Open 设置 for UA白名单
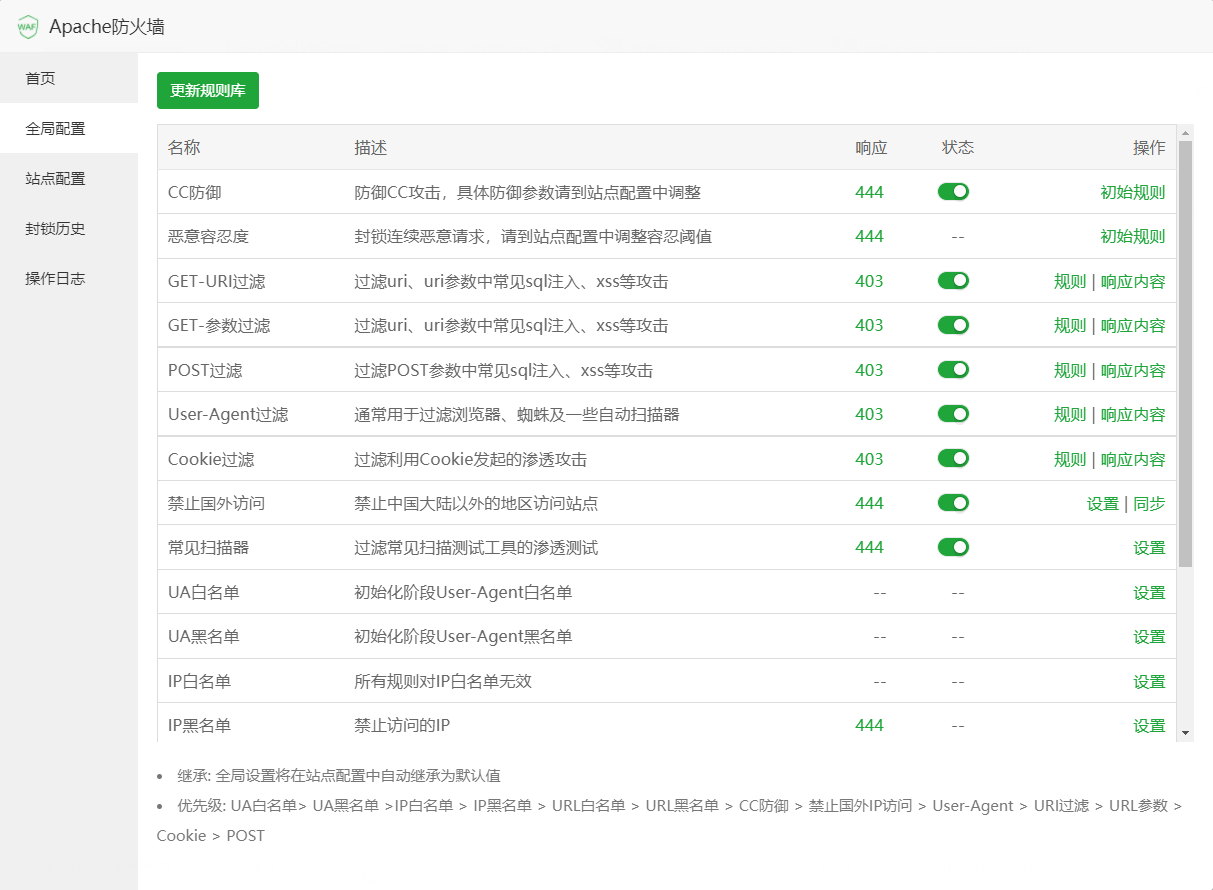The image size is (1213, 890). (1149, 592)
